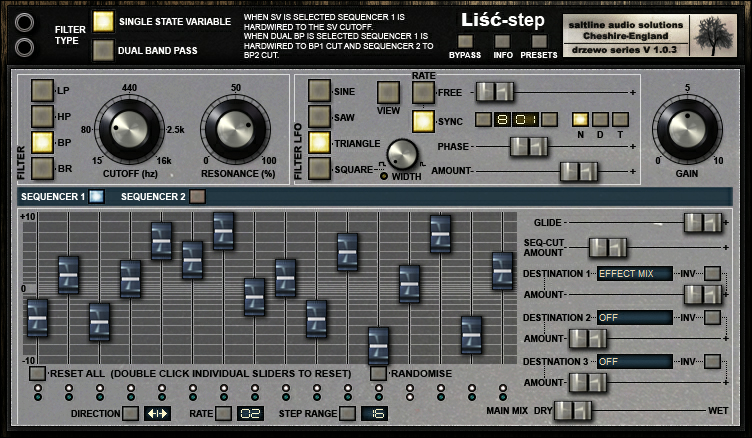Screen dimensions: 752x438
Task: Click the LFO VIEW button
Action: [x=388, y=93]
